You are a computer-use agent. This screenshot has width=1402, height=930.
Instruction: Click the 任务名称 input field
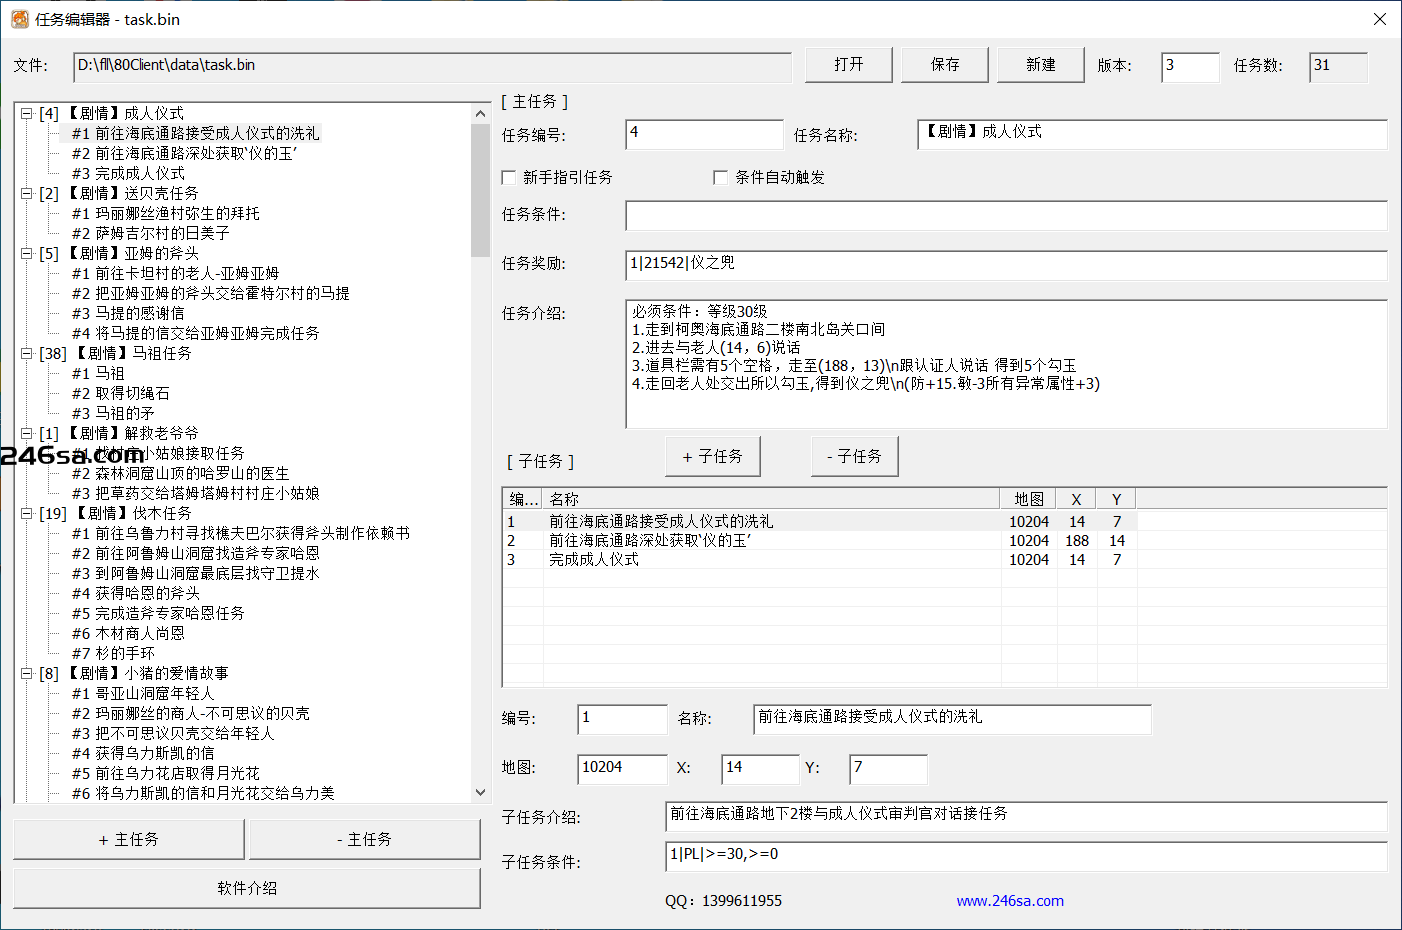tap(1153, 134)
